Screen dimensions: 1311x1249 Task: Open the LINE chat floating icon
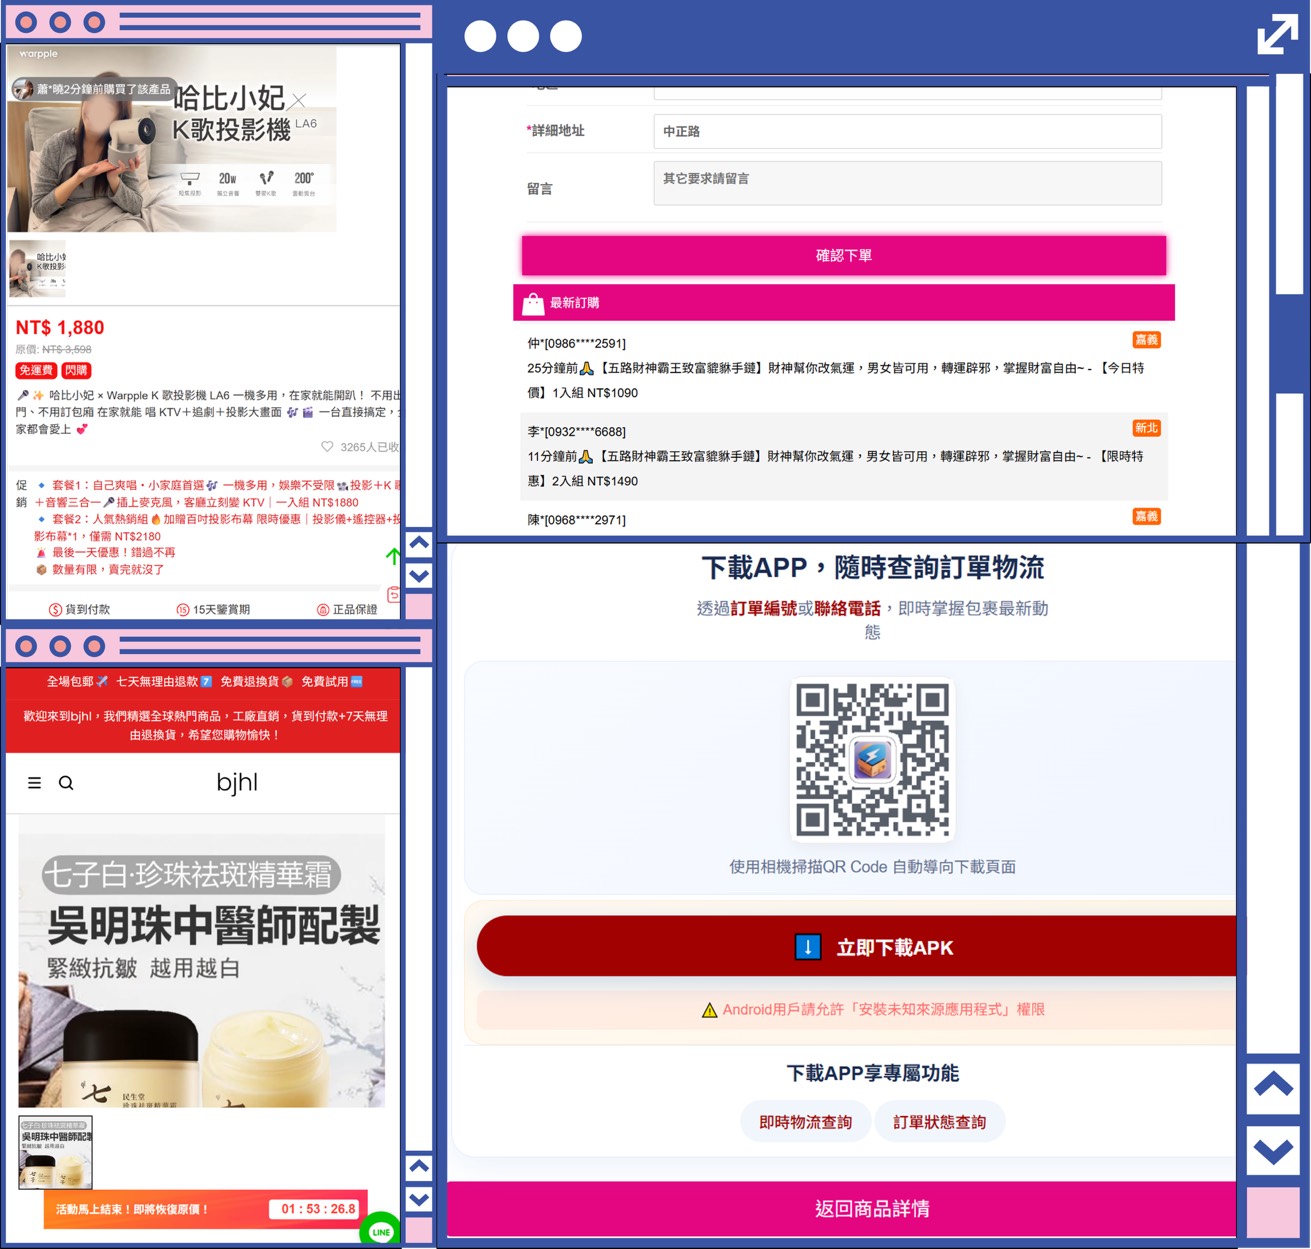(x=380, y=1231)
